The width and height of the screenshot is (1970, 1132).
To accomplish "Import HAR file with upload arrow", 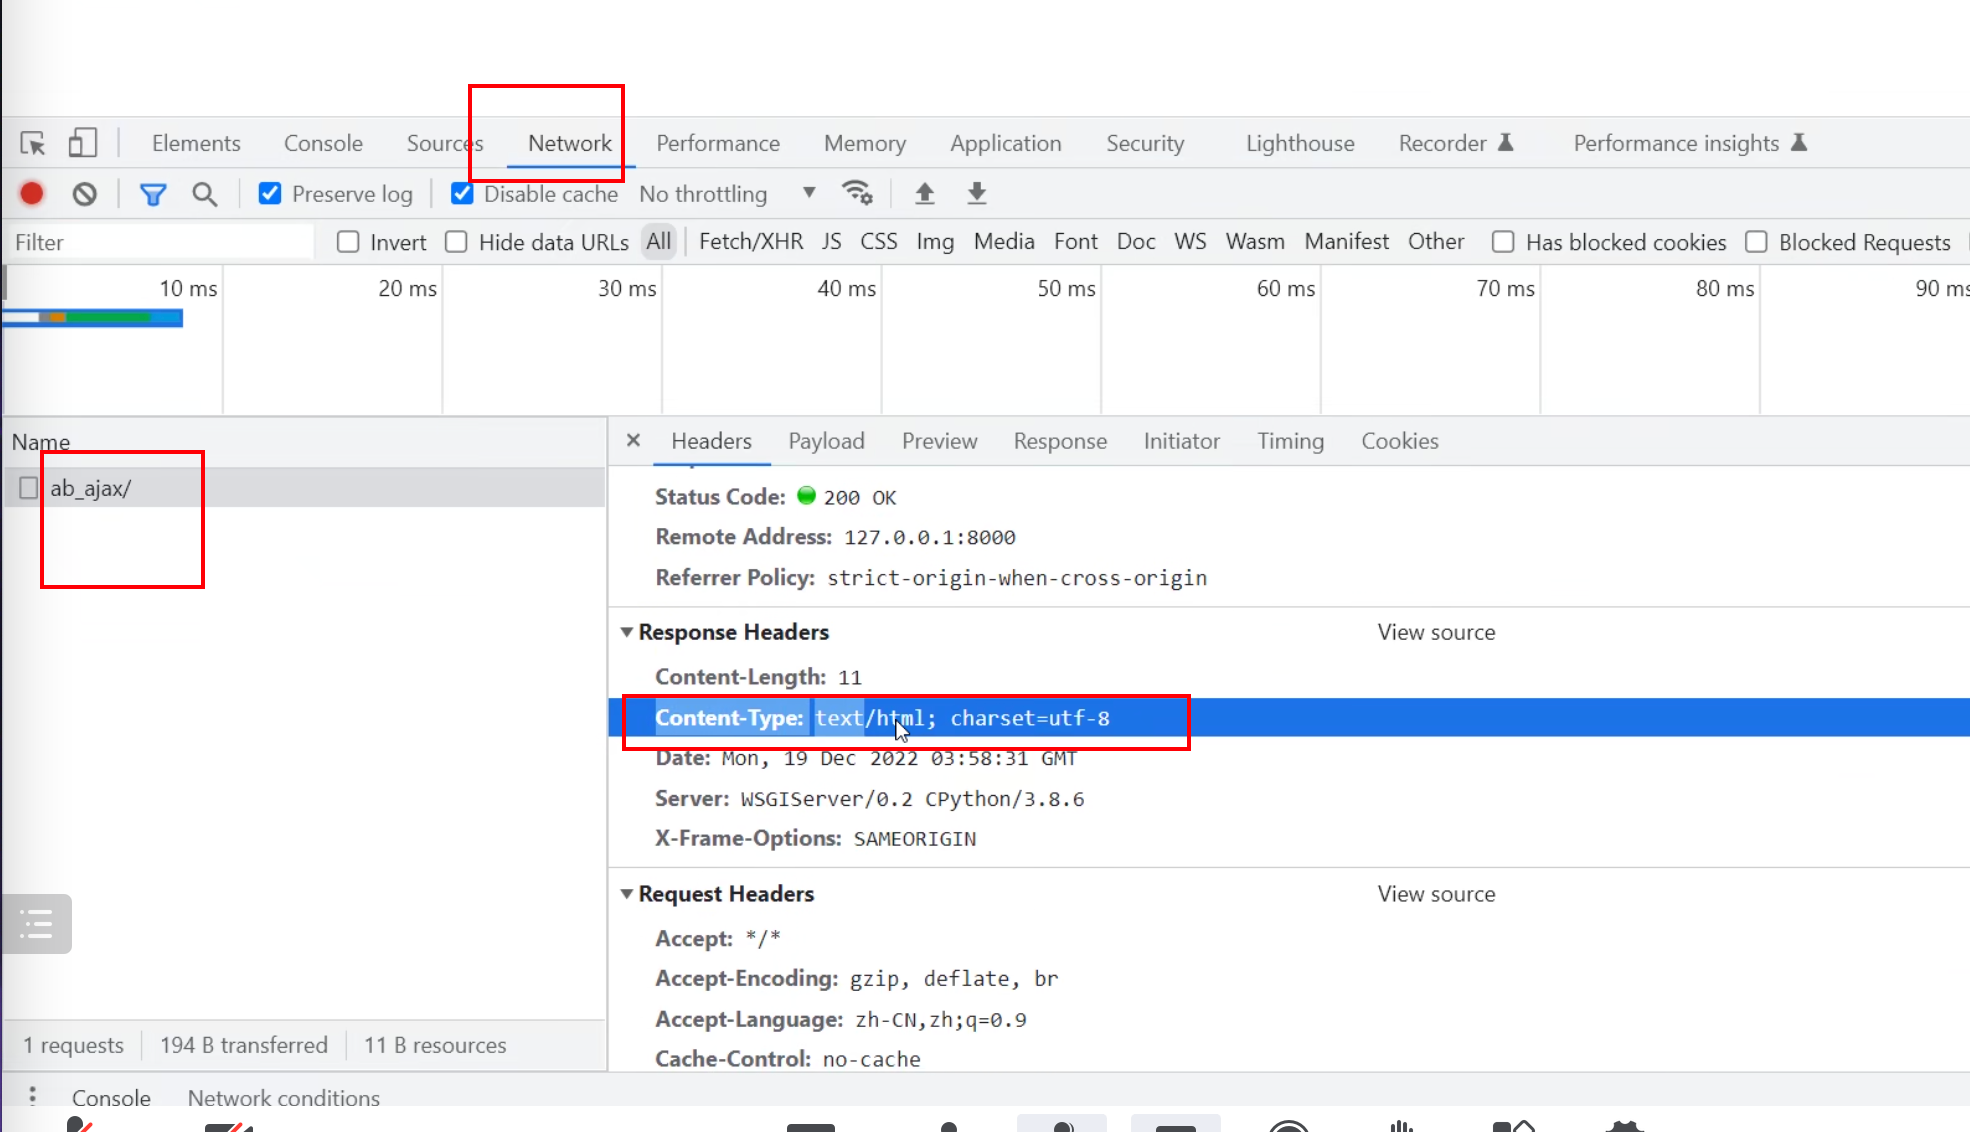I will pyautogui.click(x=925, y=193).
